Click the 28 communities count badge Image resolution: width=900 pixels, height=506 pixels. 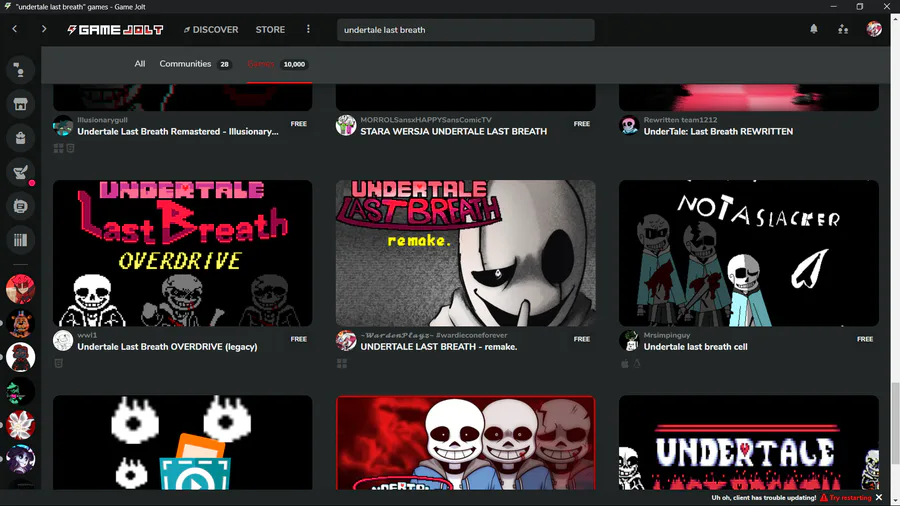[x=224, y=64]
